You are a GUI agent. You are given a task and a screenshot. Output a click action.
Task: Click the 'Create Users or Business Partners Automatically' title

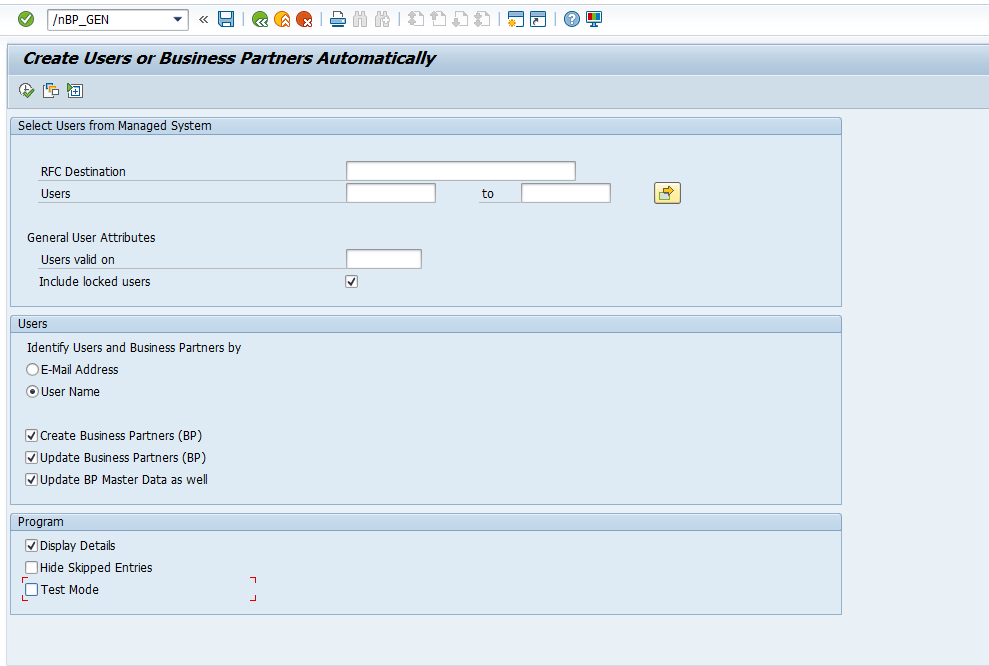click(230, 58)
